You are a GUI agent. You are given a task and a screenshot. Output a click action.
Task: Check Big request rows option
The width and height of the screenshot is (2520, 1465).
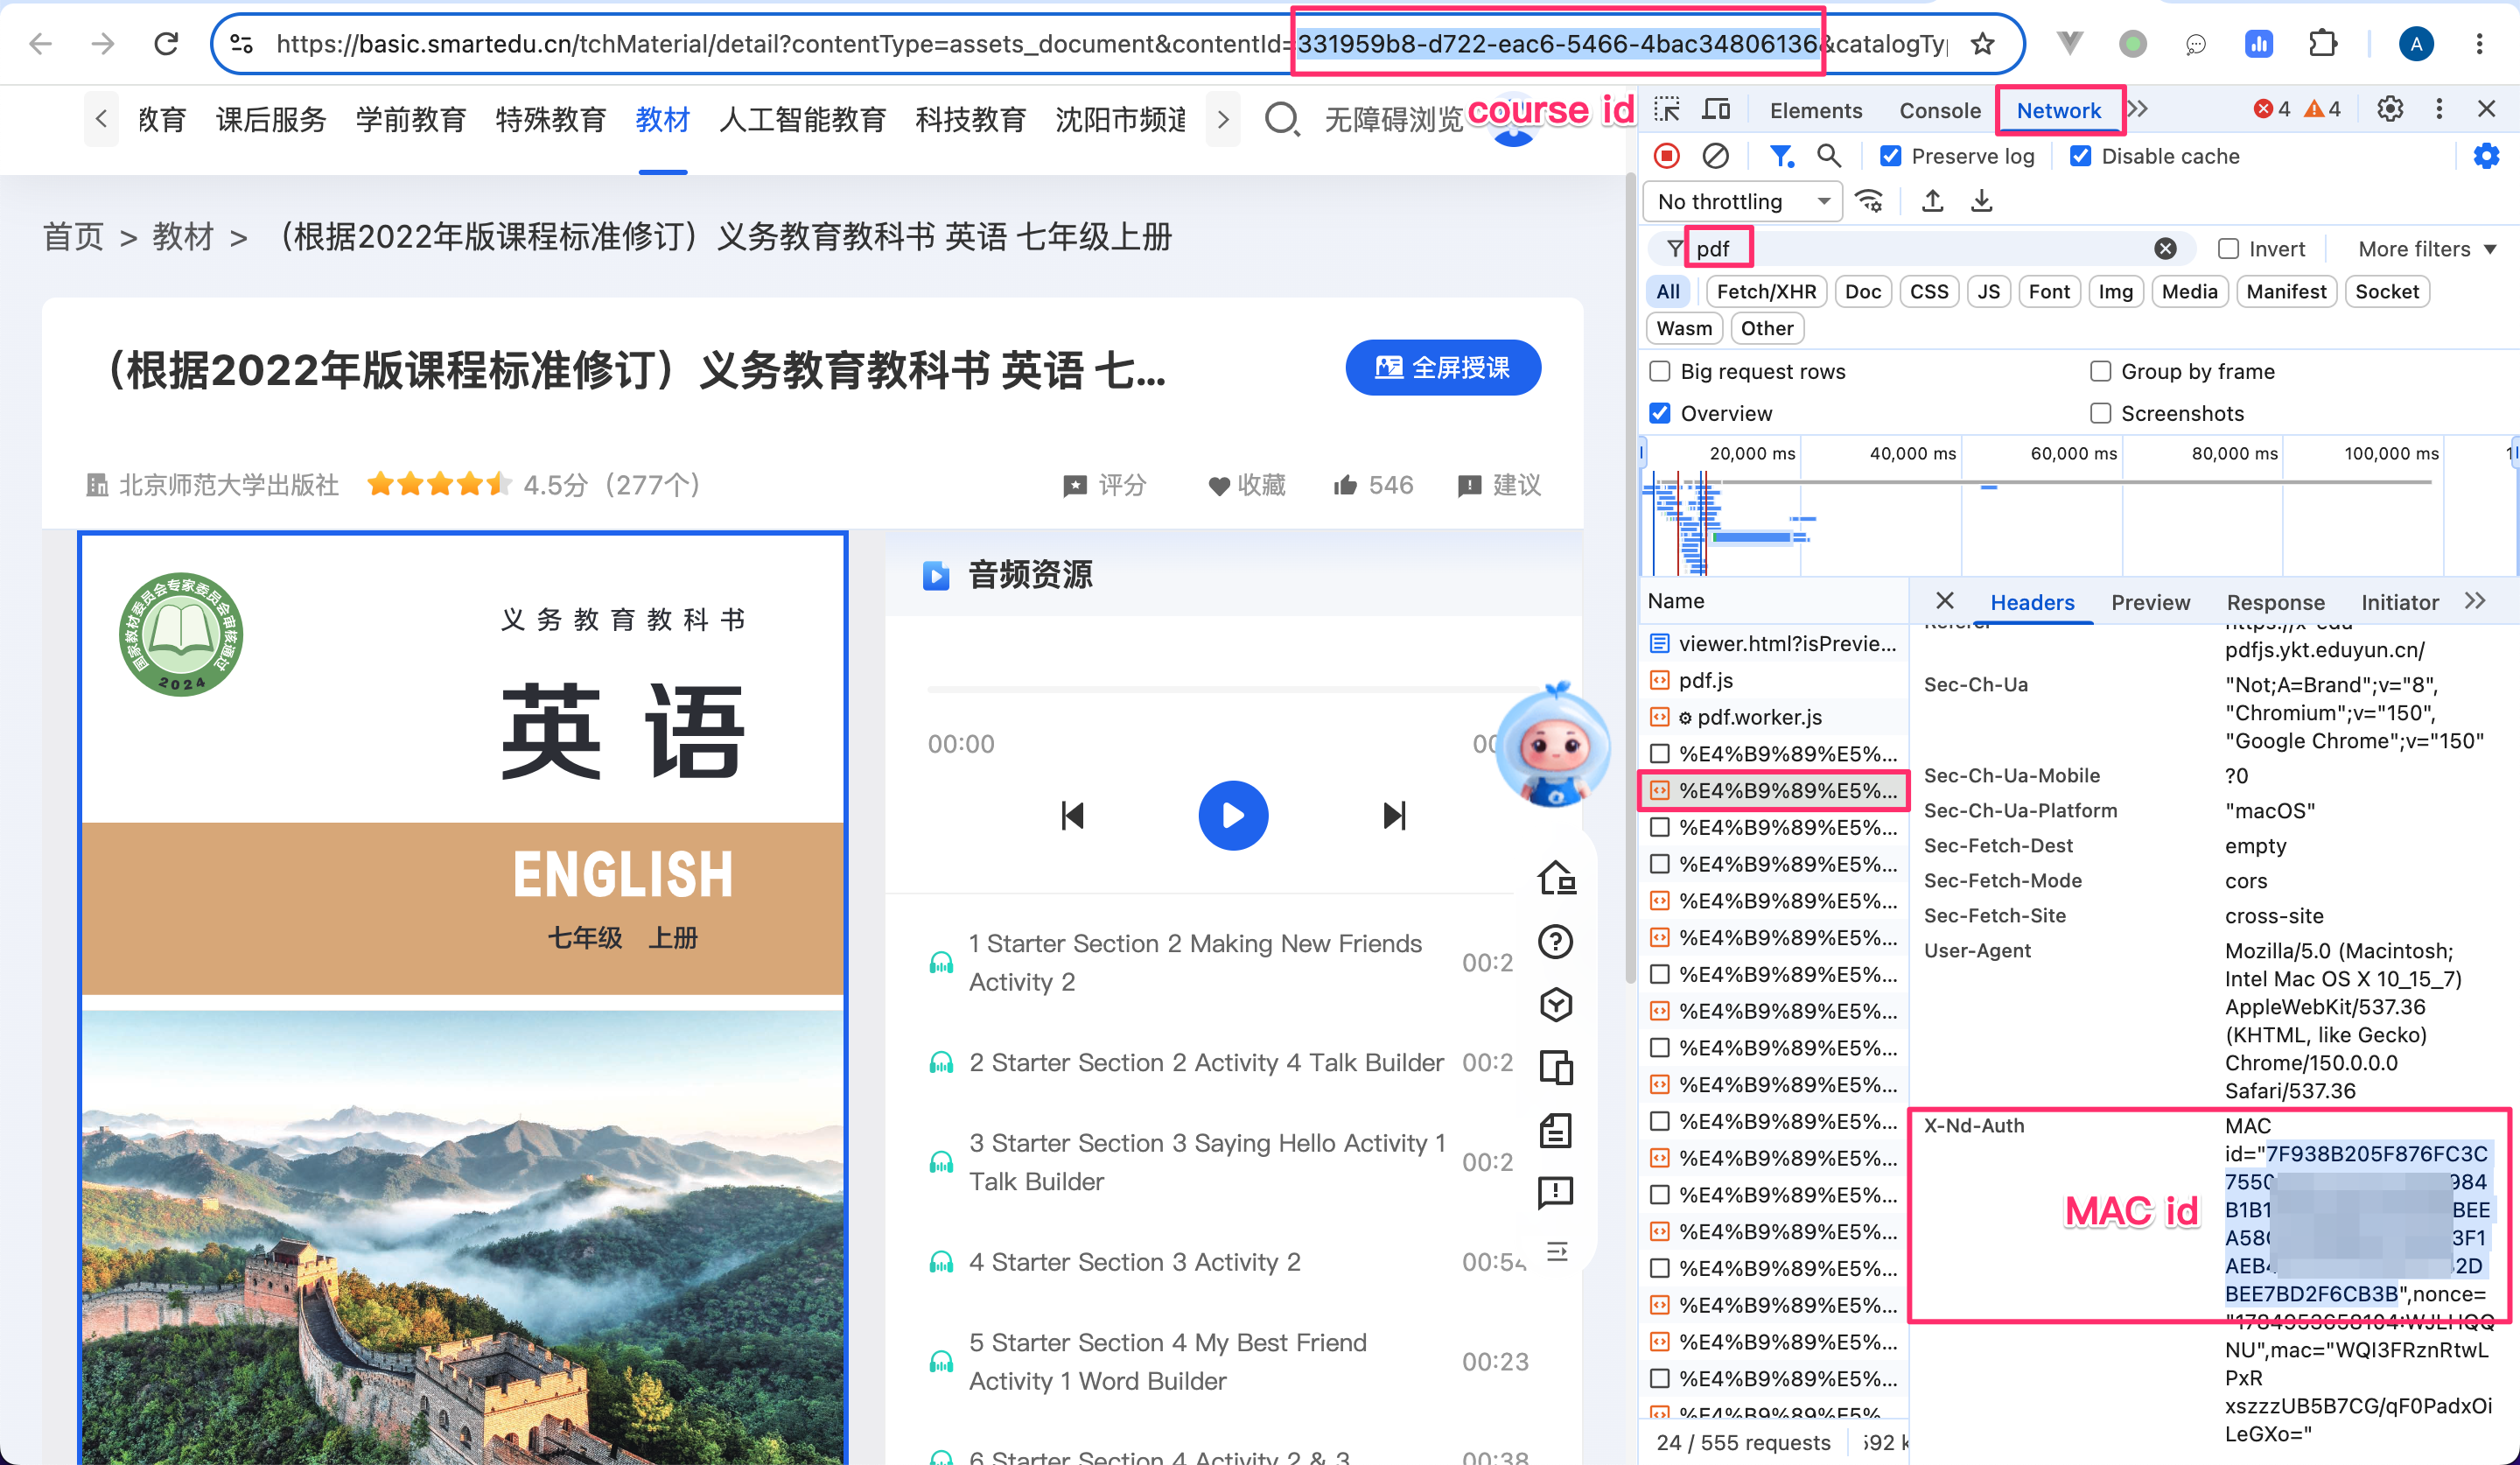coord(1660,371)
